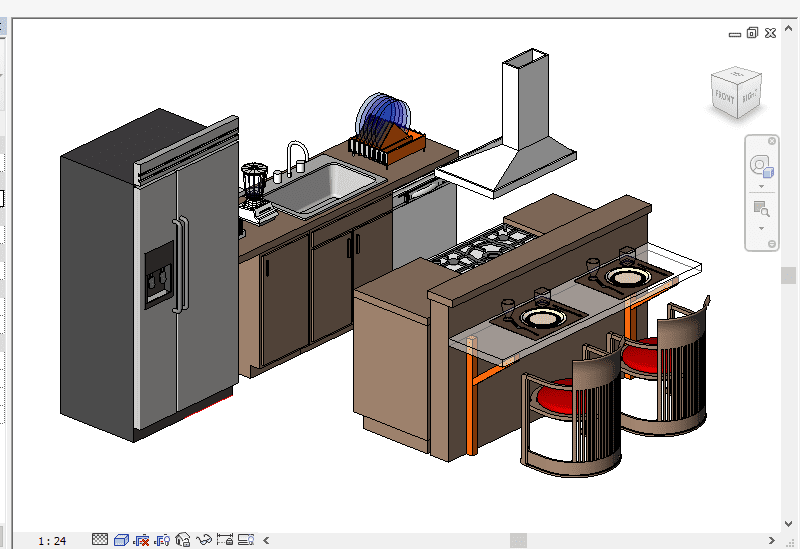Click the FRONT face of the ViewCube

pyautogui.click(x=724, y=97)
